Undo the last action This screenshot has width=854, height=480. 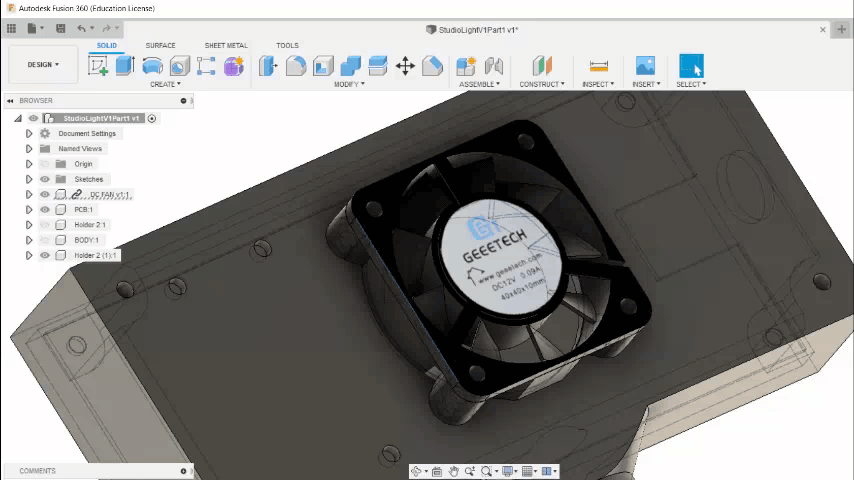[81, 28]
